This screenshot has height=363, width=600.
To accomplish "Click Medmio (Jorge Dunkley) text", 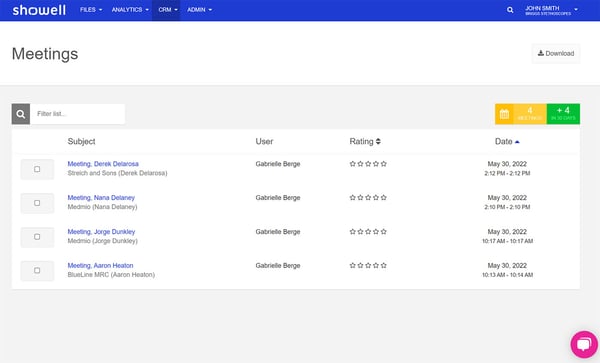I will [103, 241].
